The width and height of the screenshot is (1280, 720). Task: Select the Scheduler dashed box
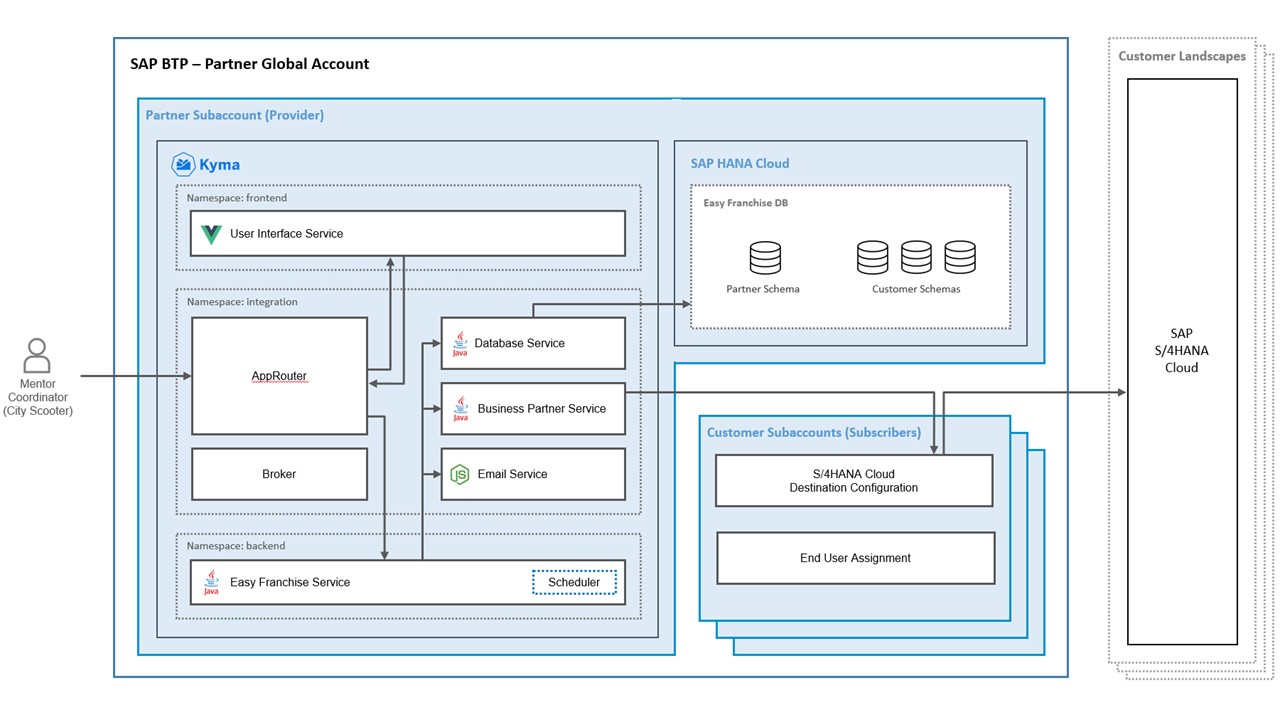pyautogui.click(x=574, y=582)
